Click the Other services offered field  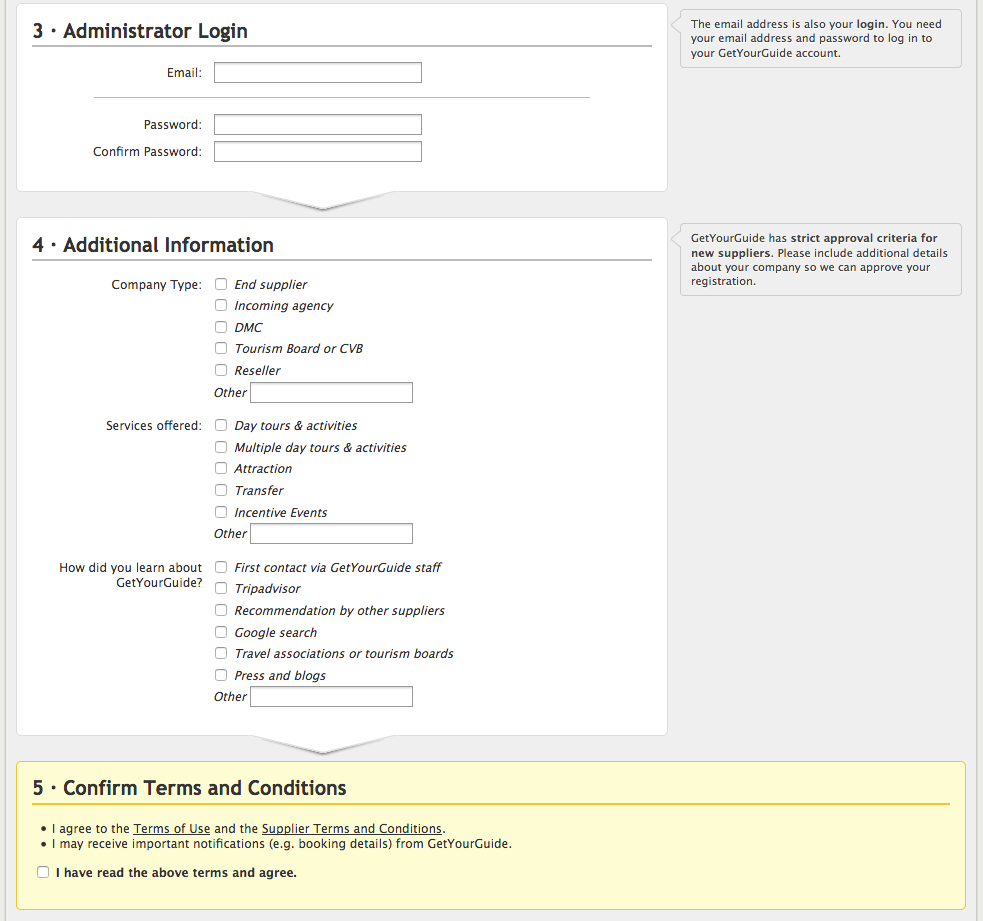(331, 534)
